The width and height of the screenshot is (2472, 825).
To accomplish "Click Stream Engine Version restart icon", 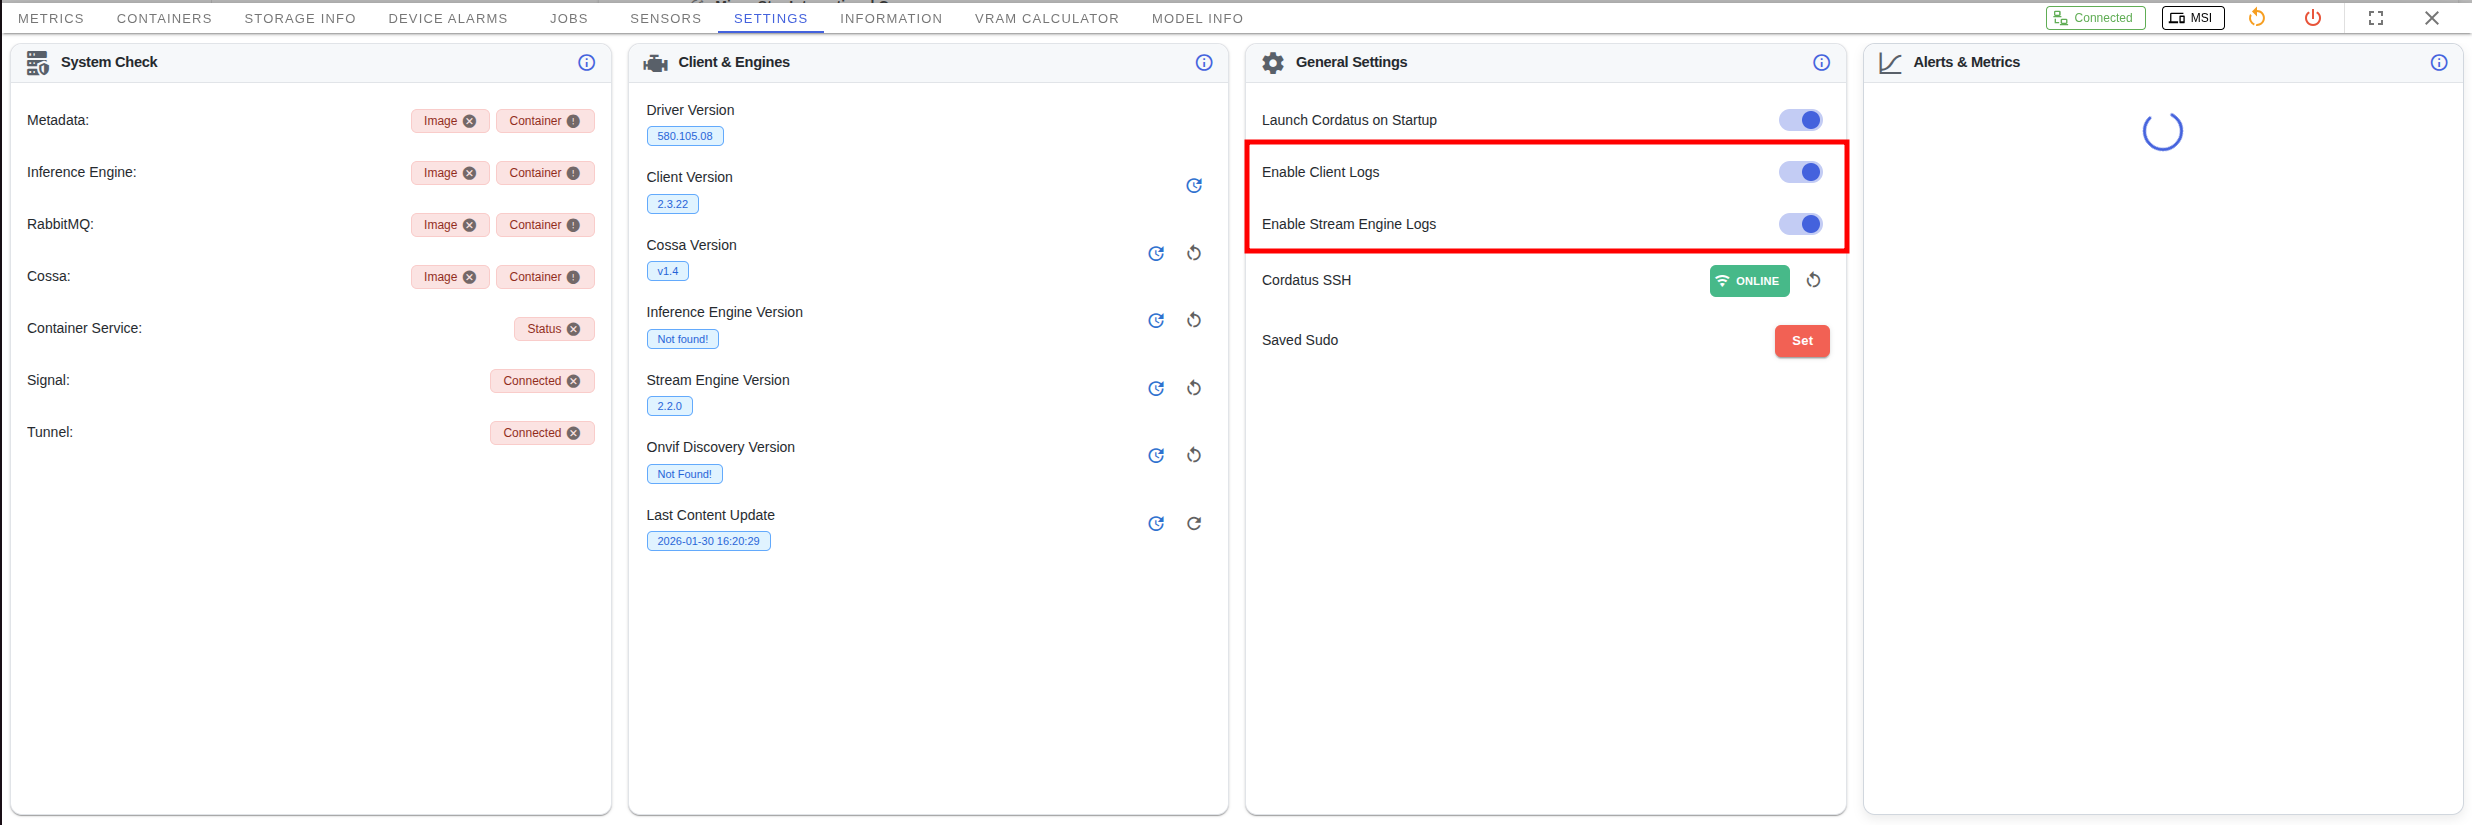I will [1194, 389].
